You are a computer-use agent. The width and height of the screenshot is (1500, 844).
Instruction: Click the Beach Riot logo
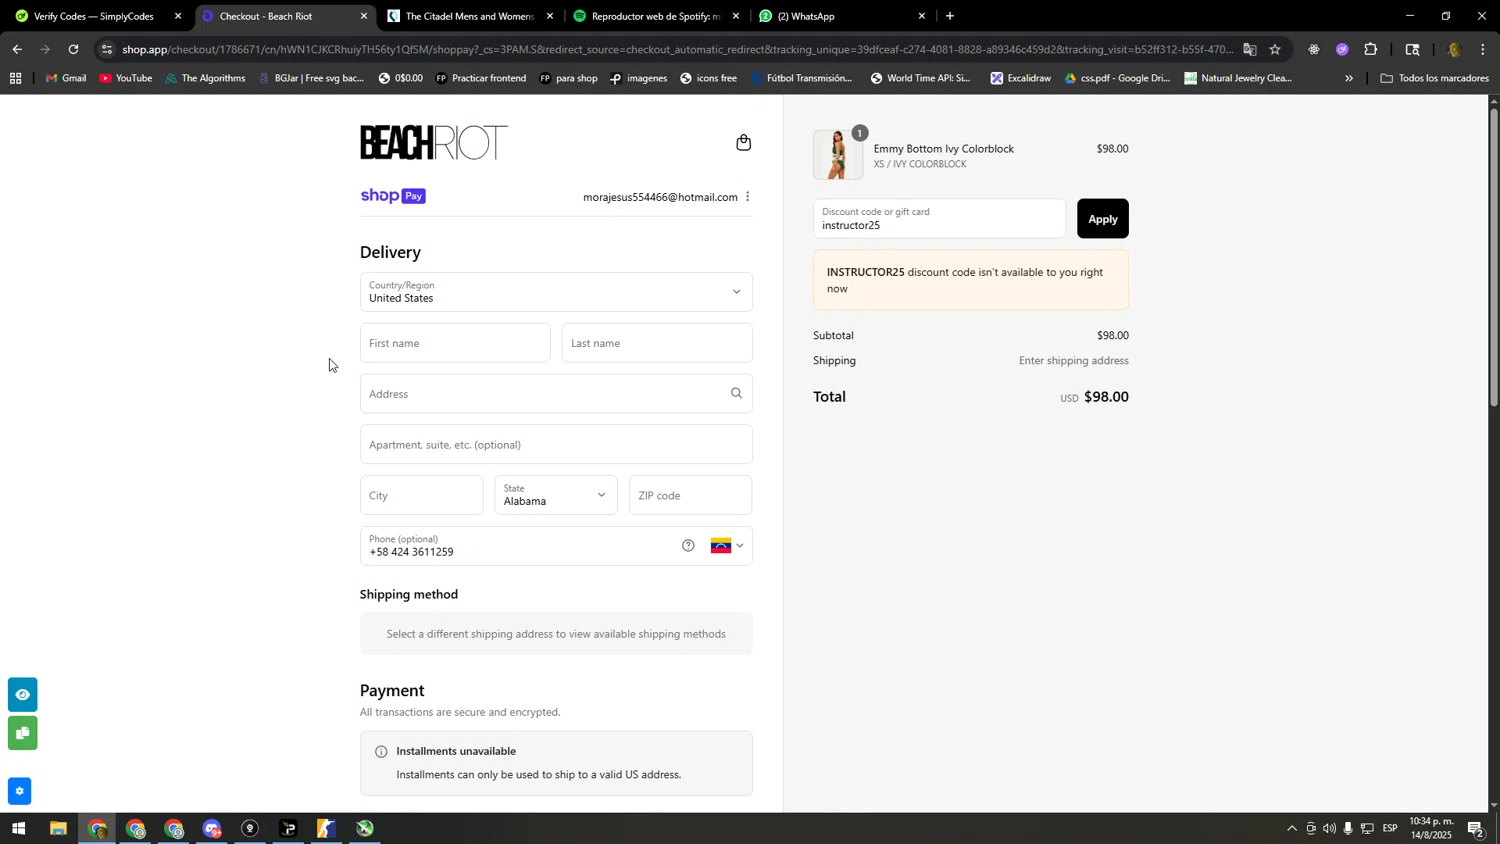(x=434, y=143)
